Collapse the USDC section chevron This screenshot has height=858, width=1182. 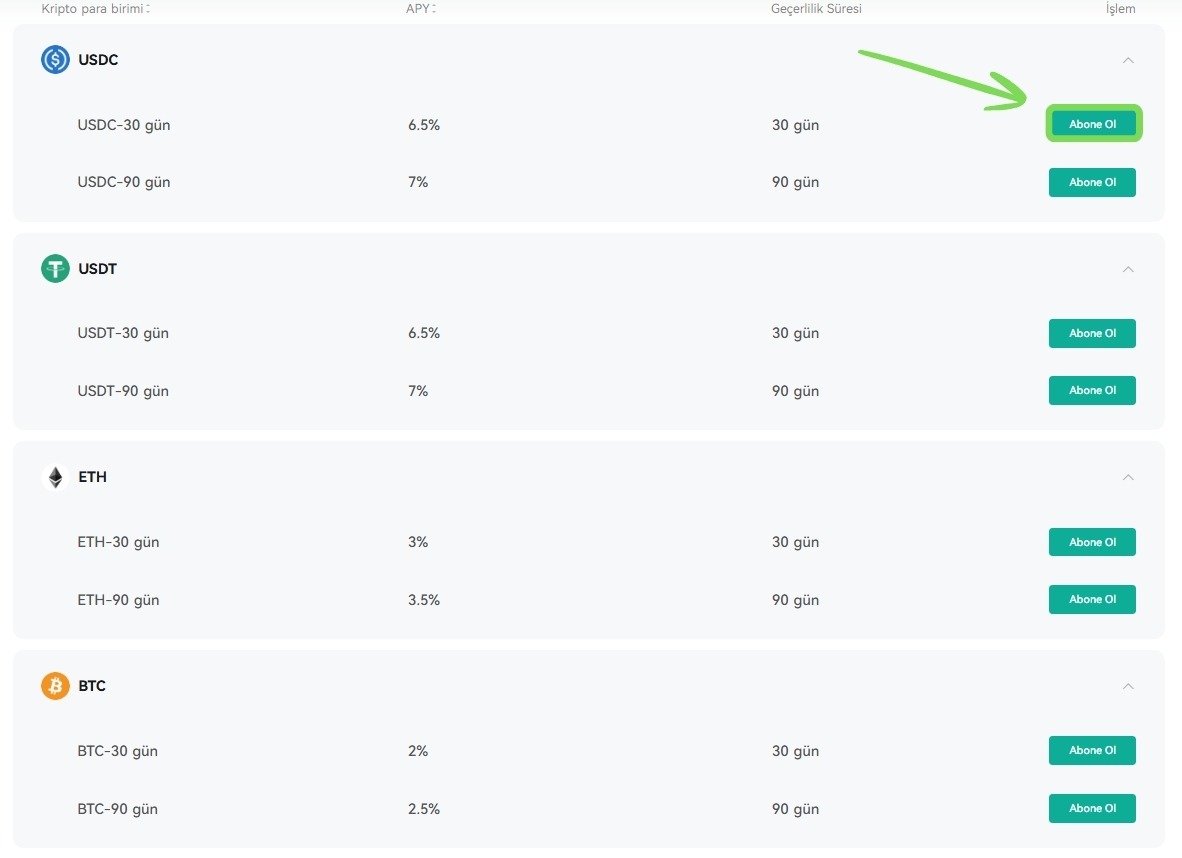1128,60
